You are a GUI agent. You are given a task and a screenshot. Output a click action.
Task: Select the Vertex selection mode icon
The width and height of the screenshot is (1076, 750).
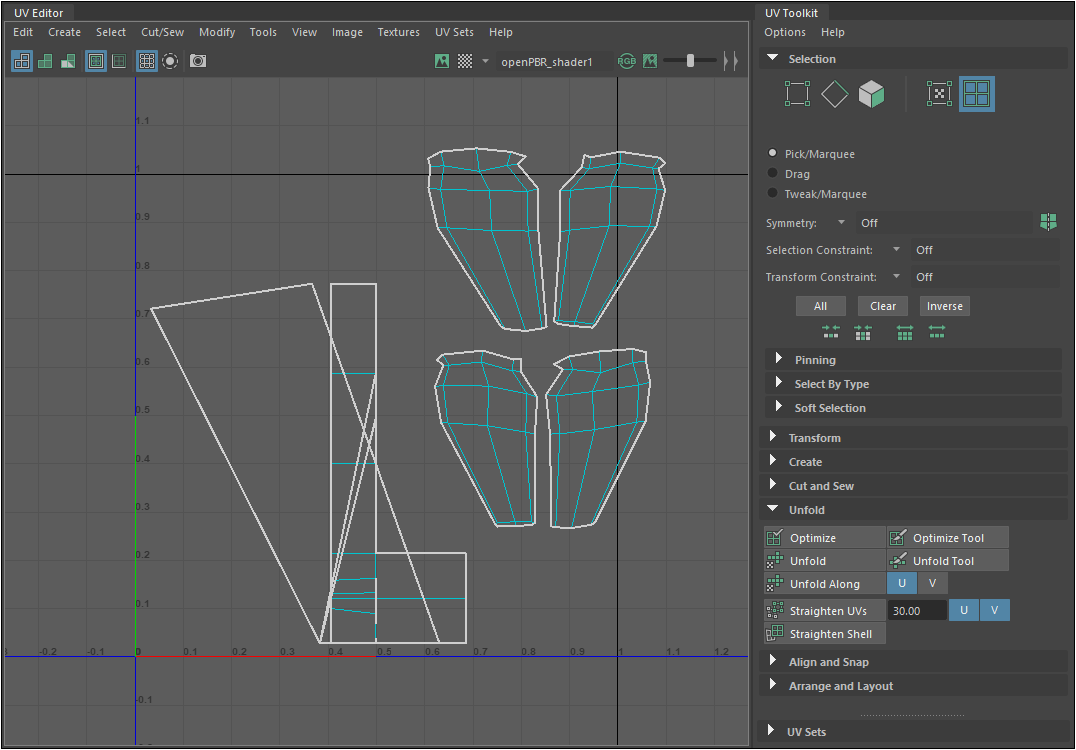tap(797, 94)
